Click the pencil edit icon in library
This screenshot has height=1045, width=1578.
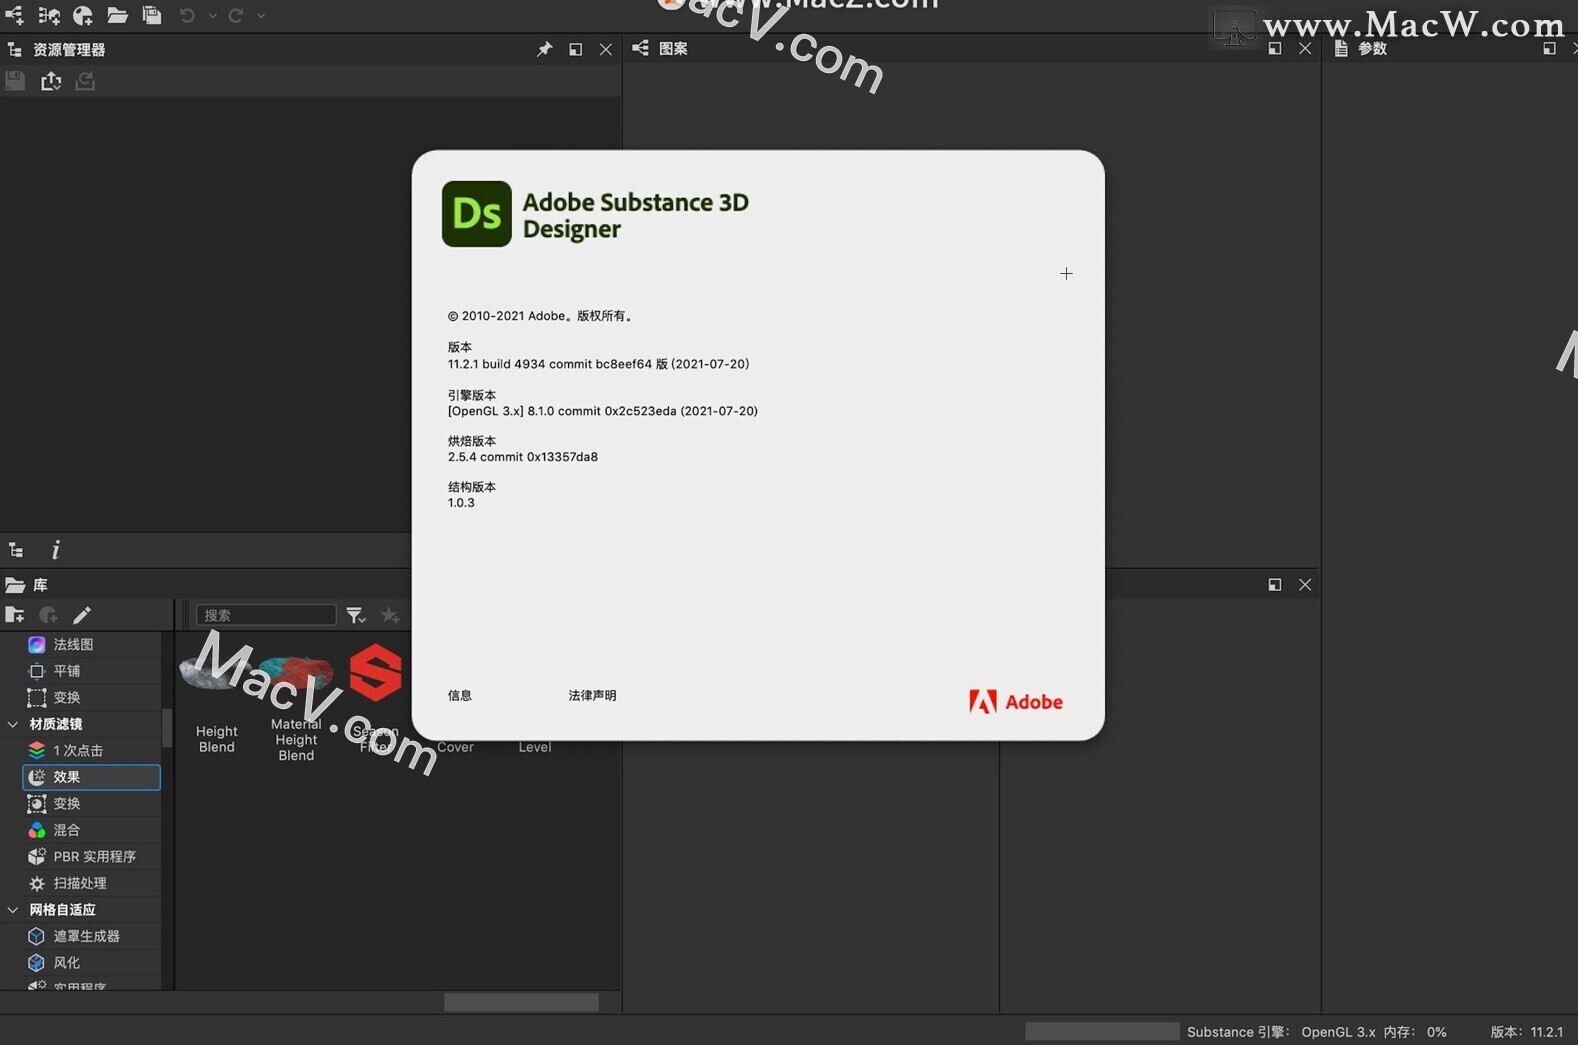(x=82, y=615)
